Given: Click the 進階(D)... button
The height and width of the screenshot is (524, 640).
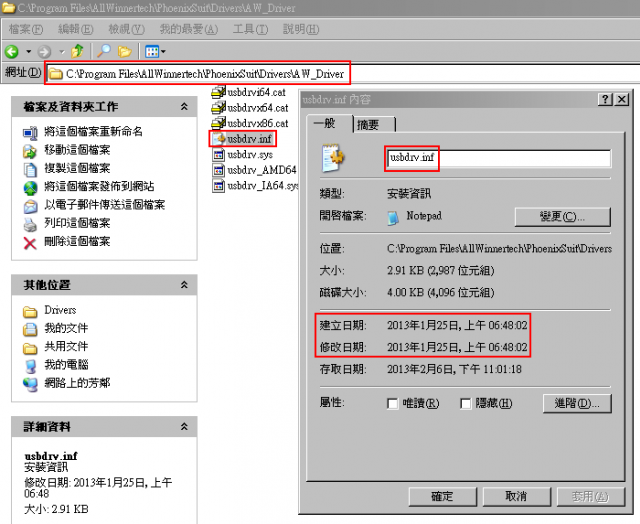Looking at the screenshot, I should click(577, 403).
